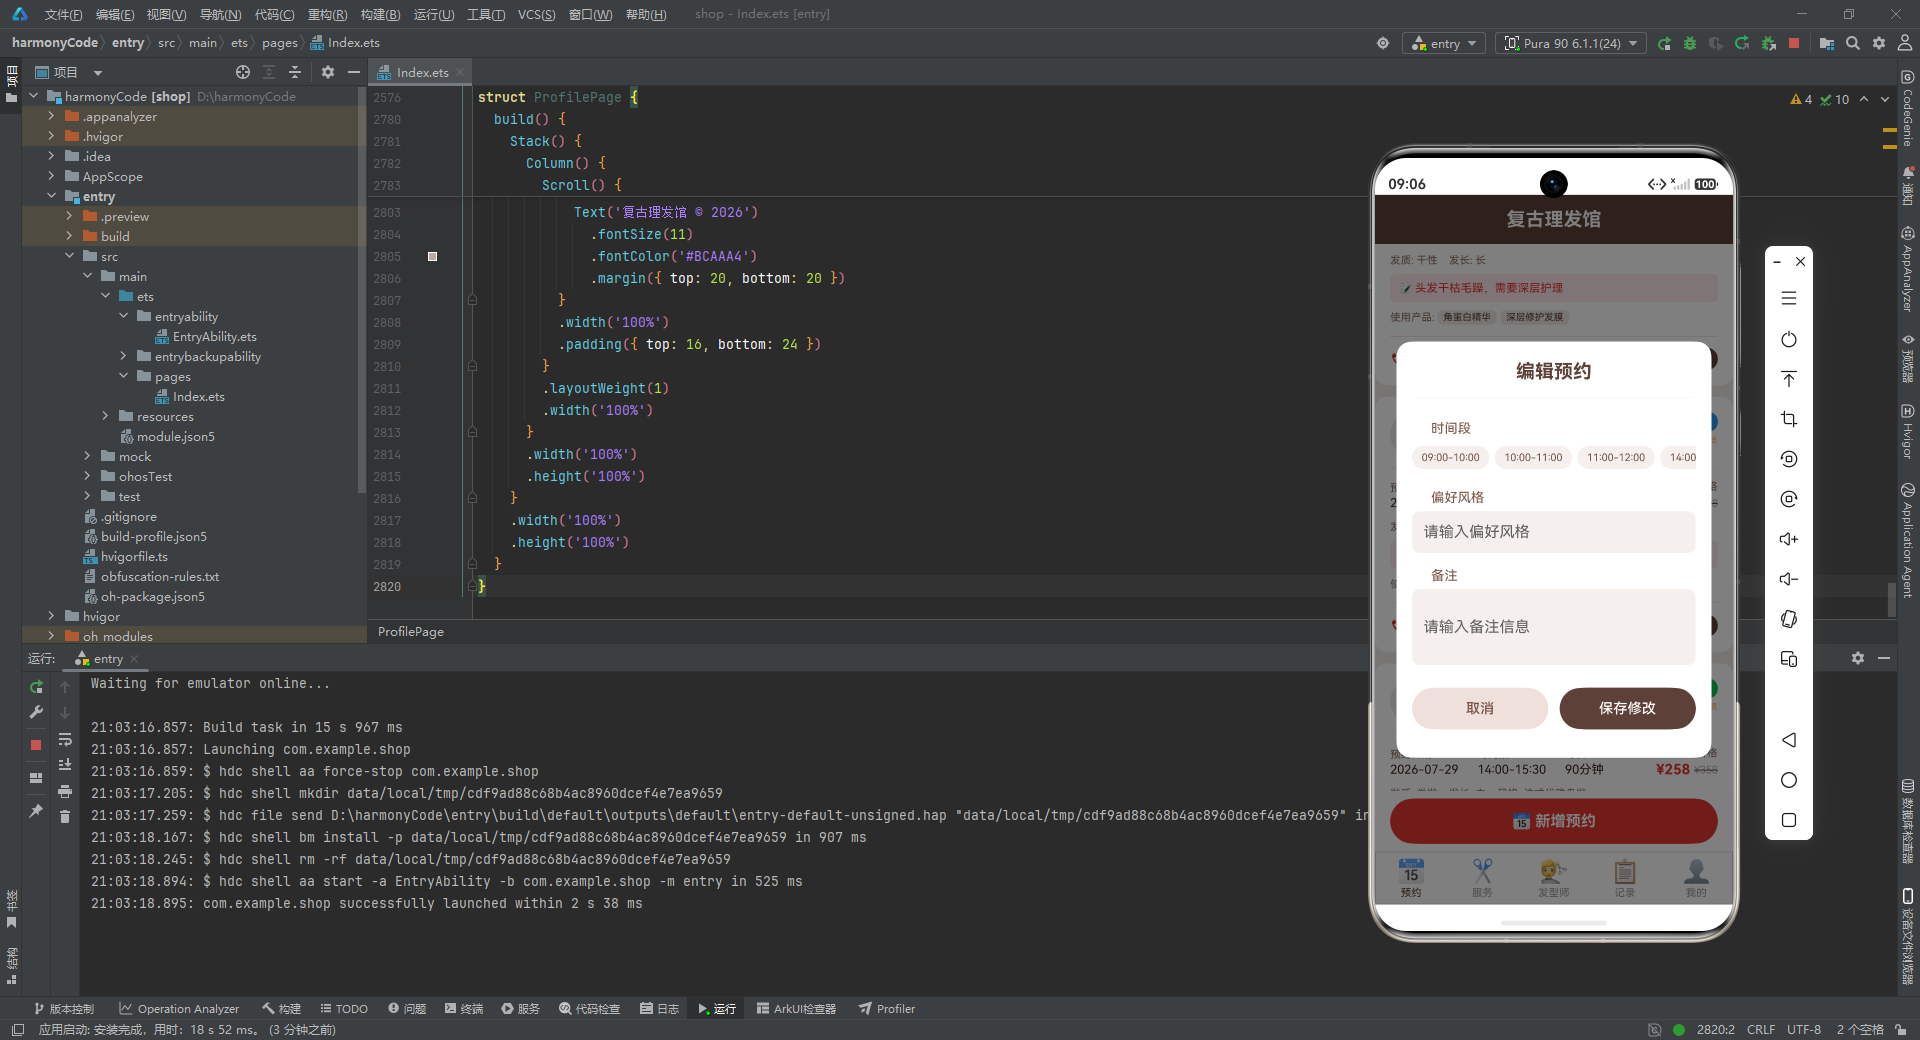Image resolution: width=1920 pixels, height=1040 pixels.
Task: Expand the .appanalyzer folder
Action: [x=51, y=116]
